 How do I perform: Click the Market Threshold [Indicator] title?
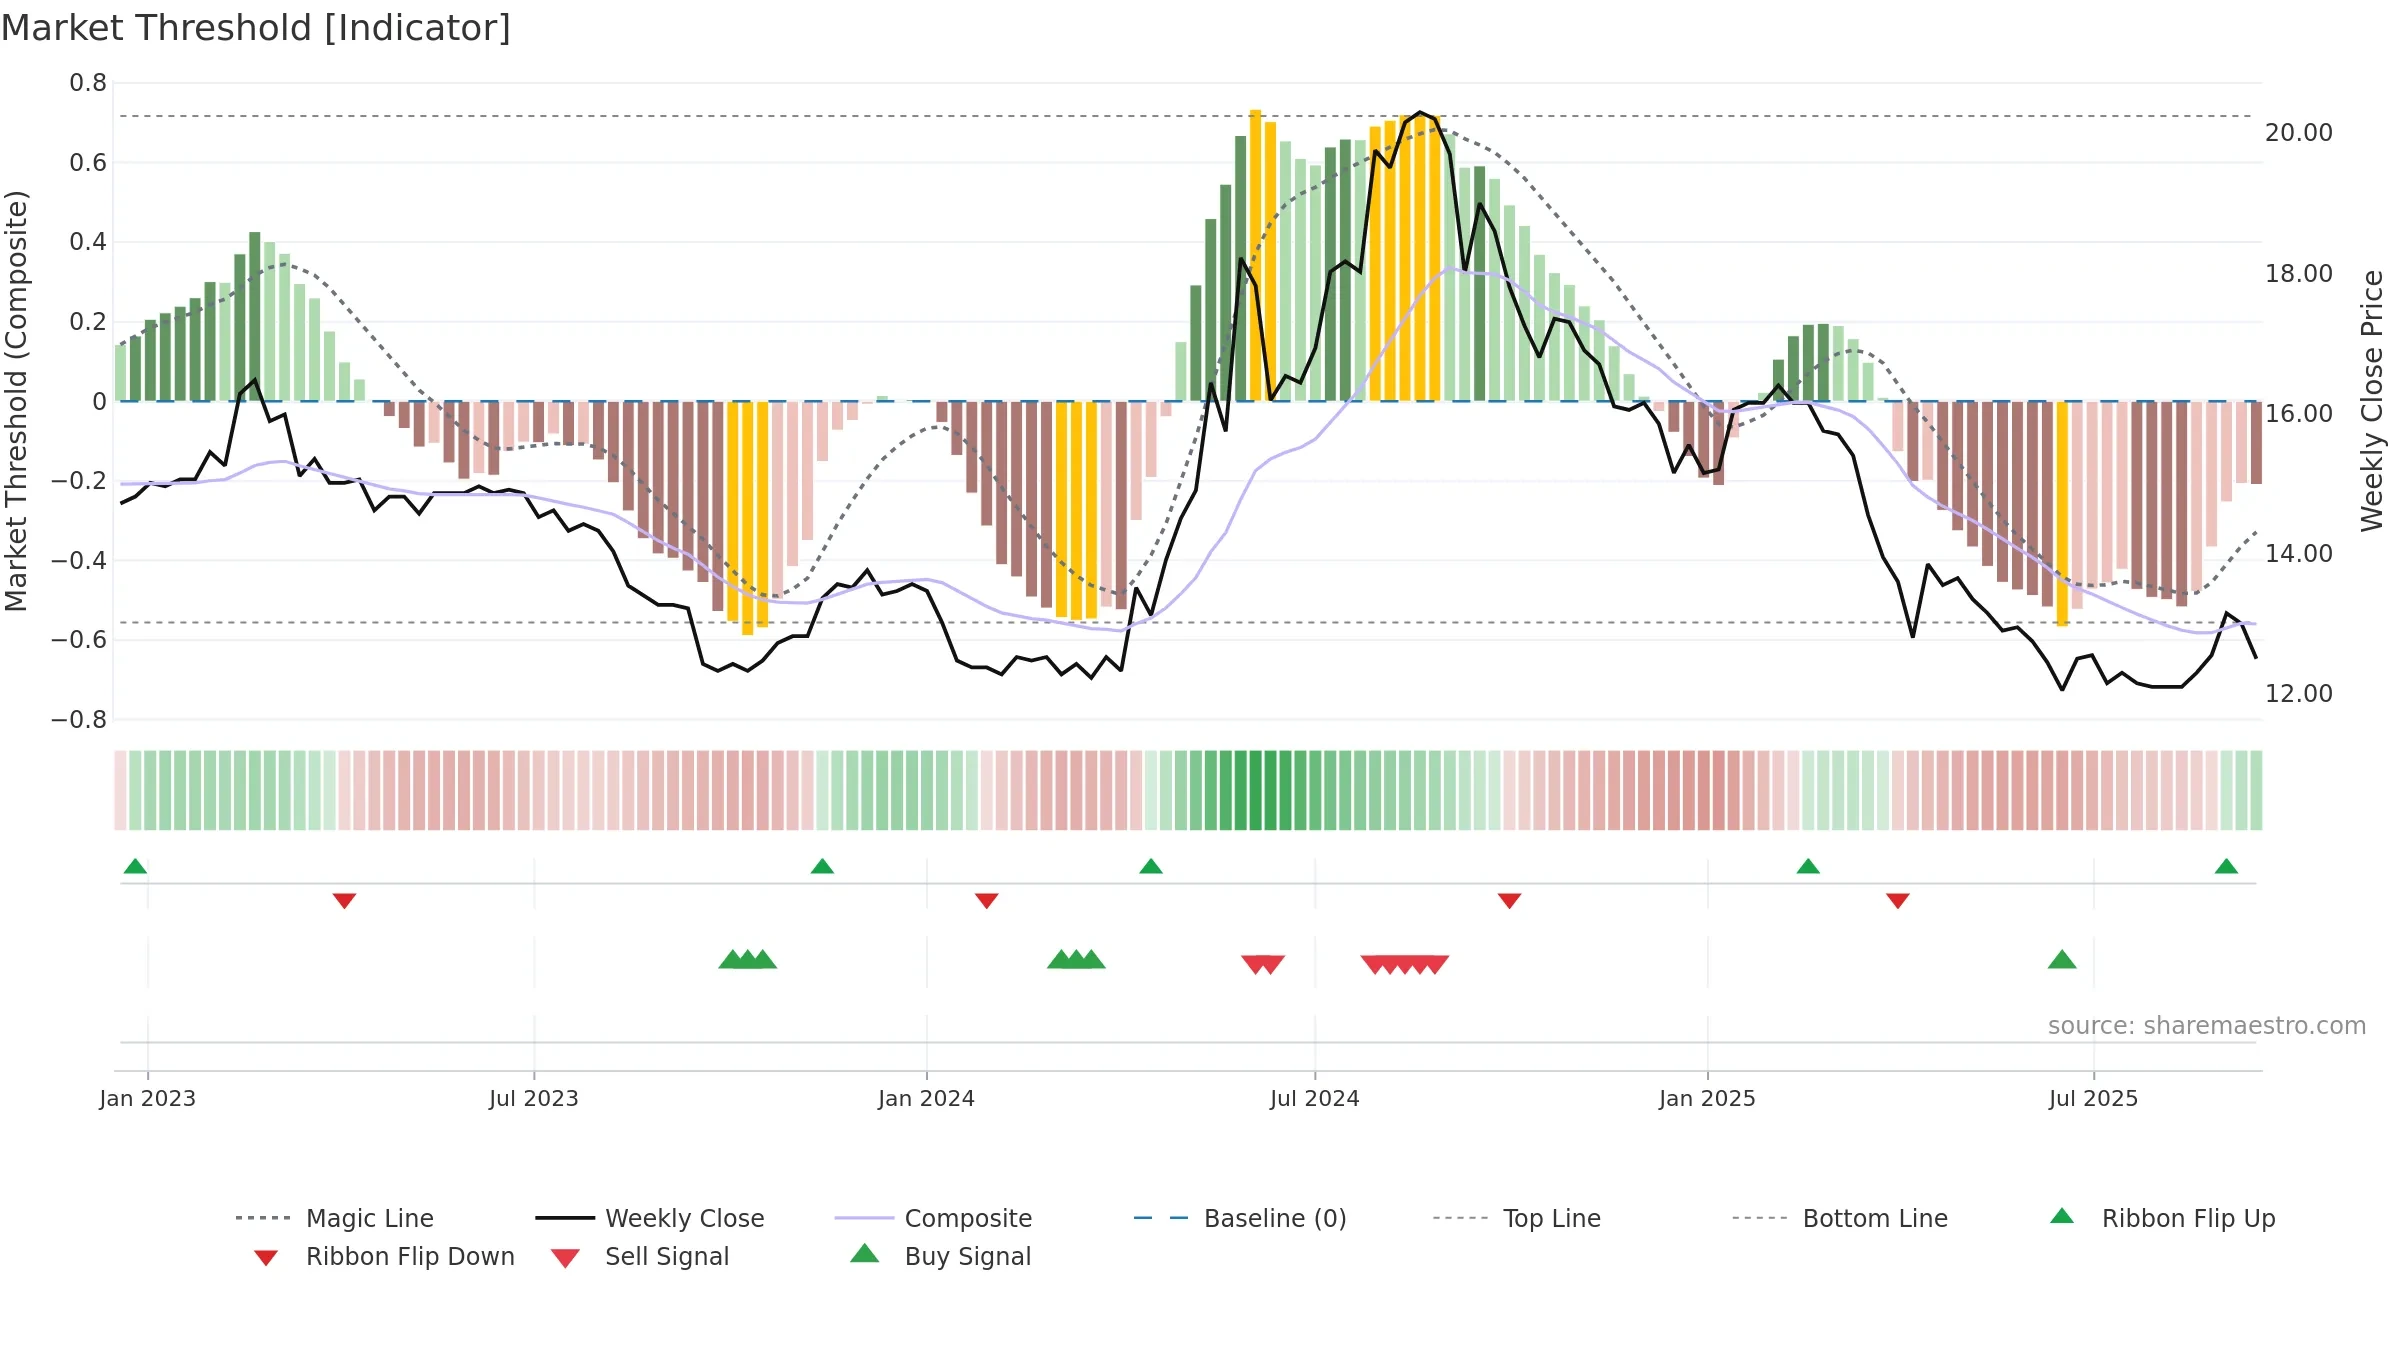tap(255, 28)
